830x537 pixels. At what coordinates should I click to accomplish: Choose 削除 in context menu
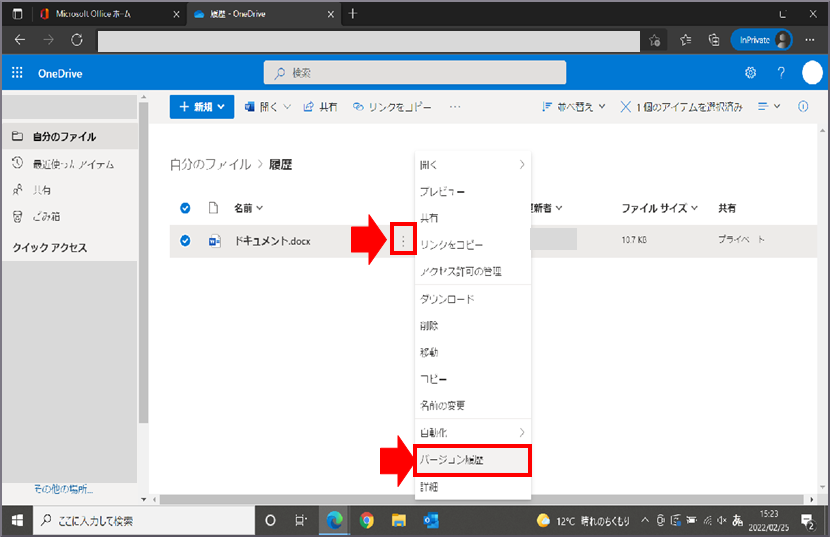tap(473, 326)
